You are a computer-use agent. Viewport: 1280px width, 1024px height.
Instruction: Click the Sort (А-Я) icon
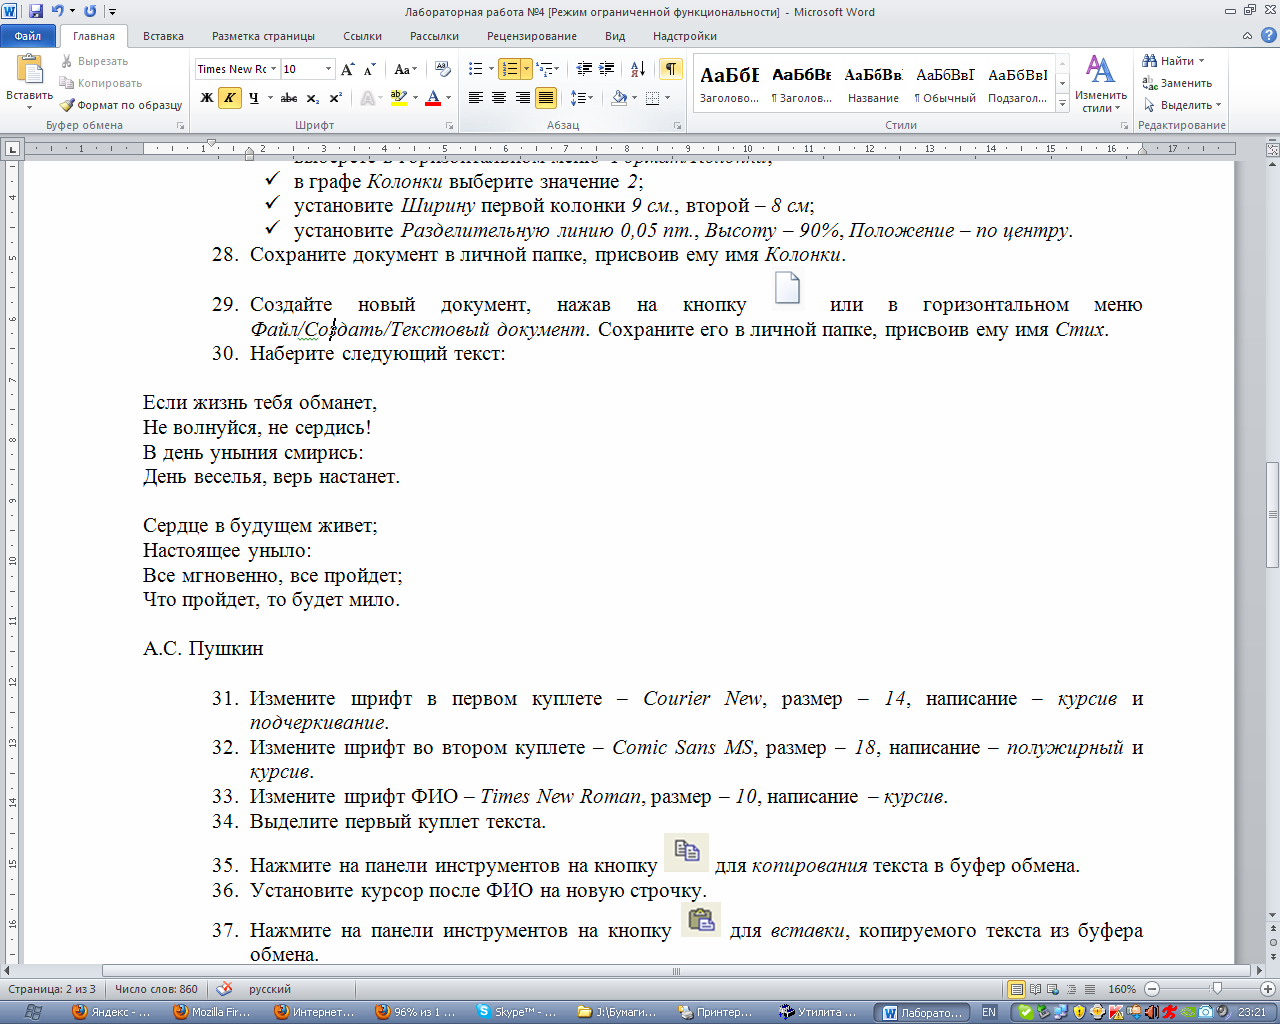[x=638, y=69]
